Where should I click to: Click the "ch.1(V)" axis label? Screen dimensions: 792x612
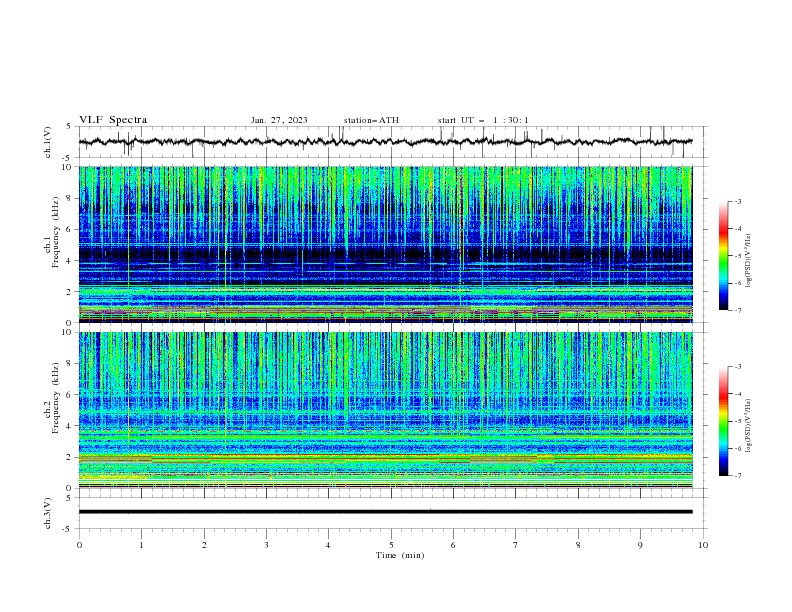point(47,142)
